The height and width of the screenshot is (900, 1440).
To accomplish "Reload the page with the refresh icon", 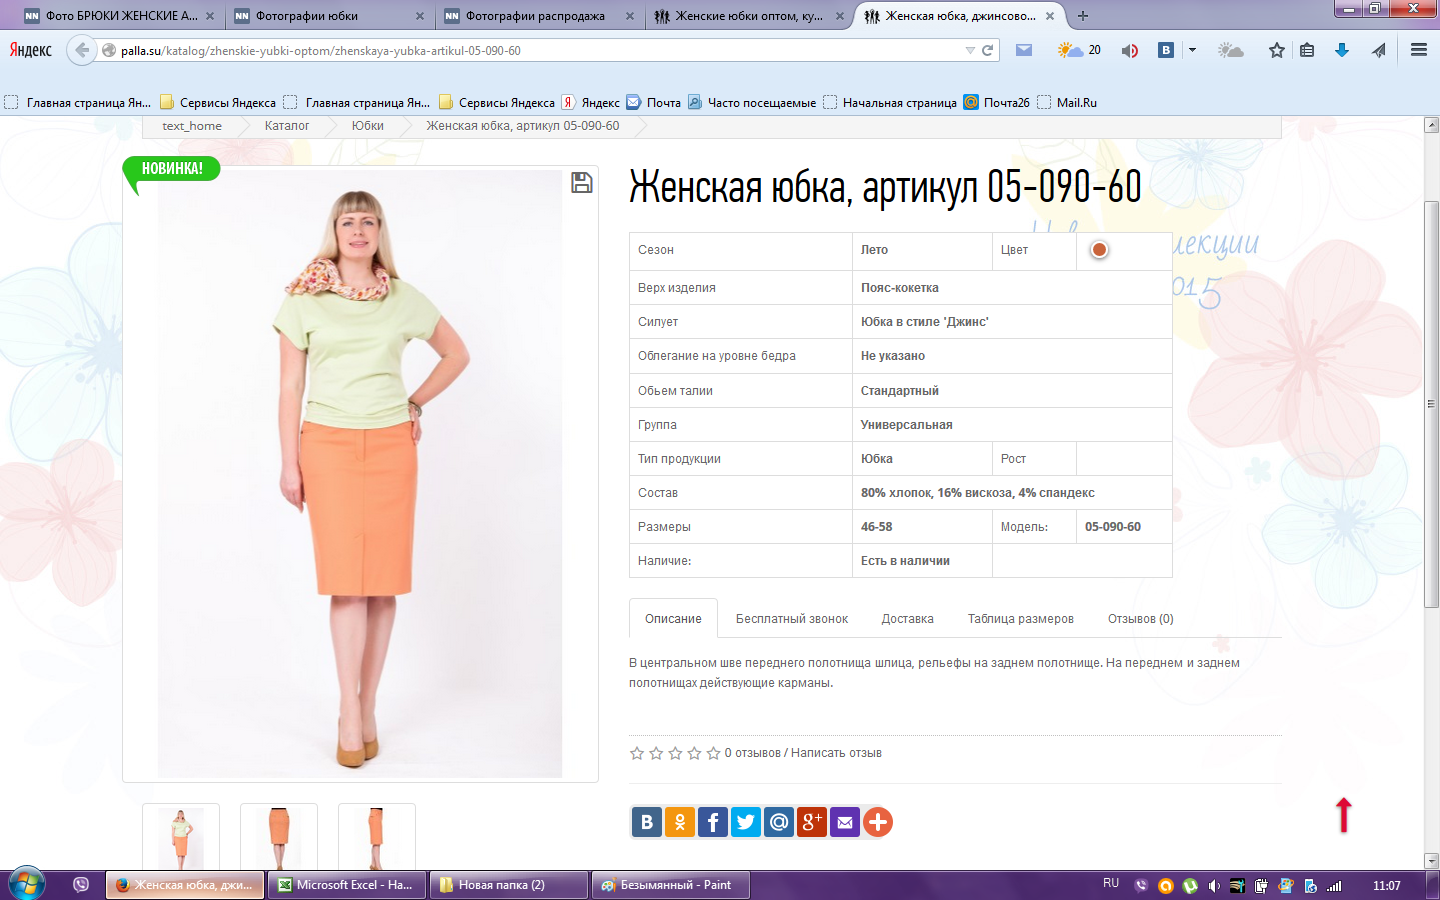I will click(988, 50).
